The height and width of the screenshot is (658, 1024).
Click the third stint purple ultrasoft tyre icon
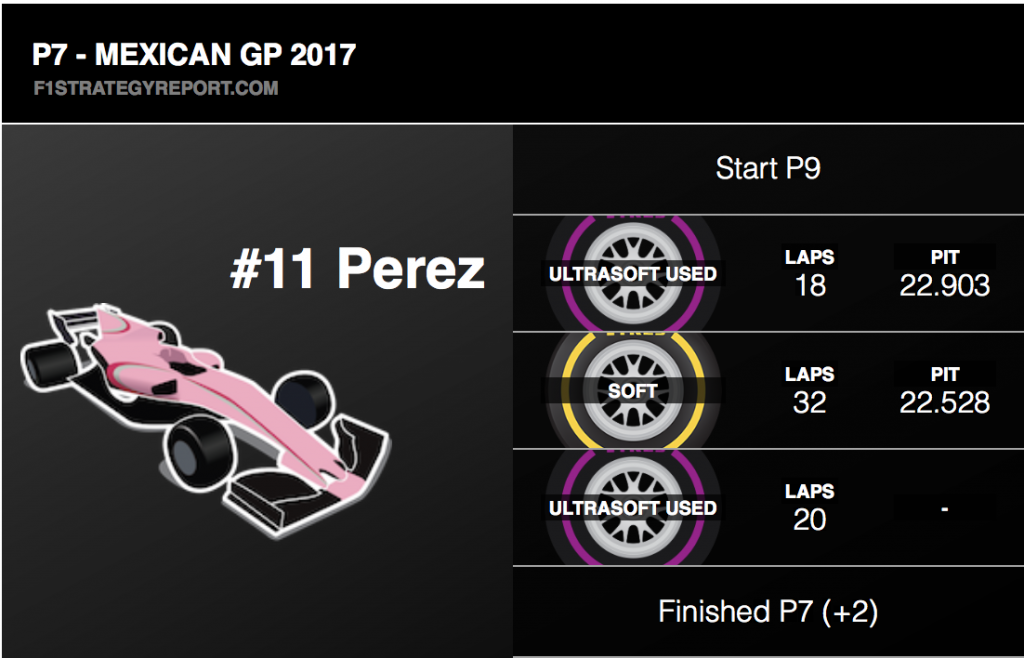pos(633,507)
